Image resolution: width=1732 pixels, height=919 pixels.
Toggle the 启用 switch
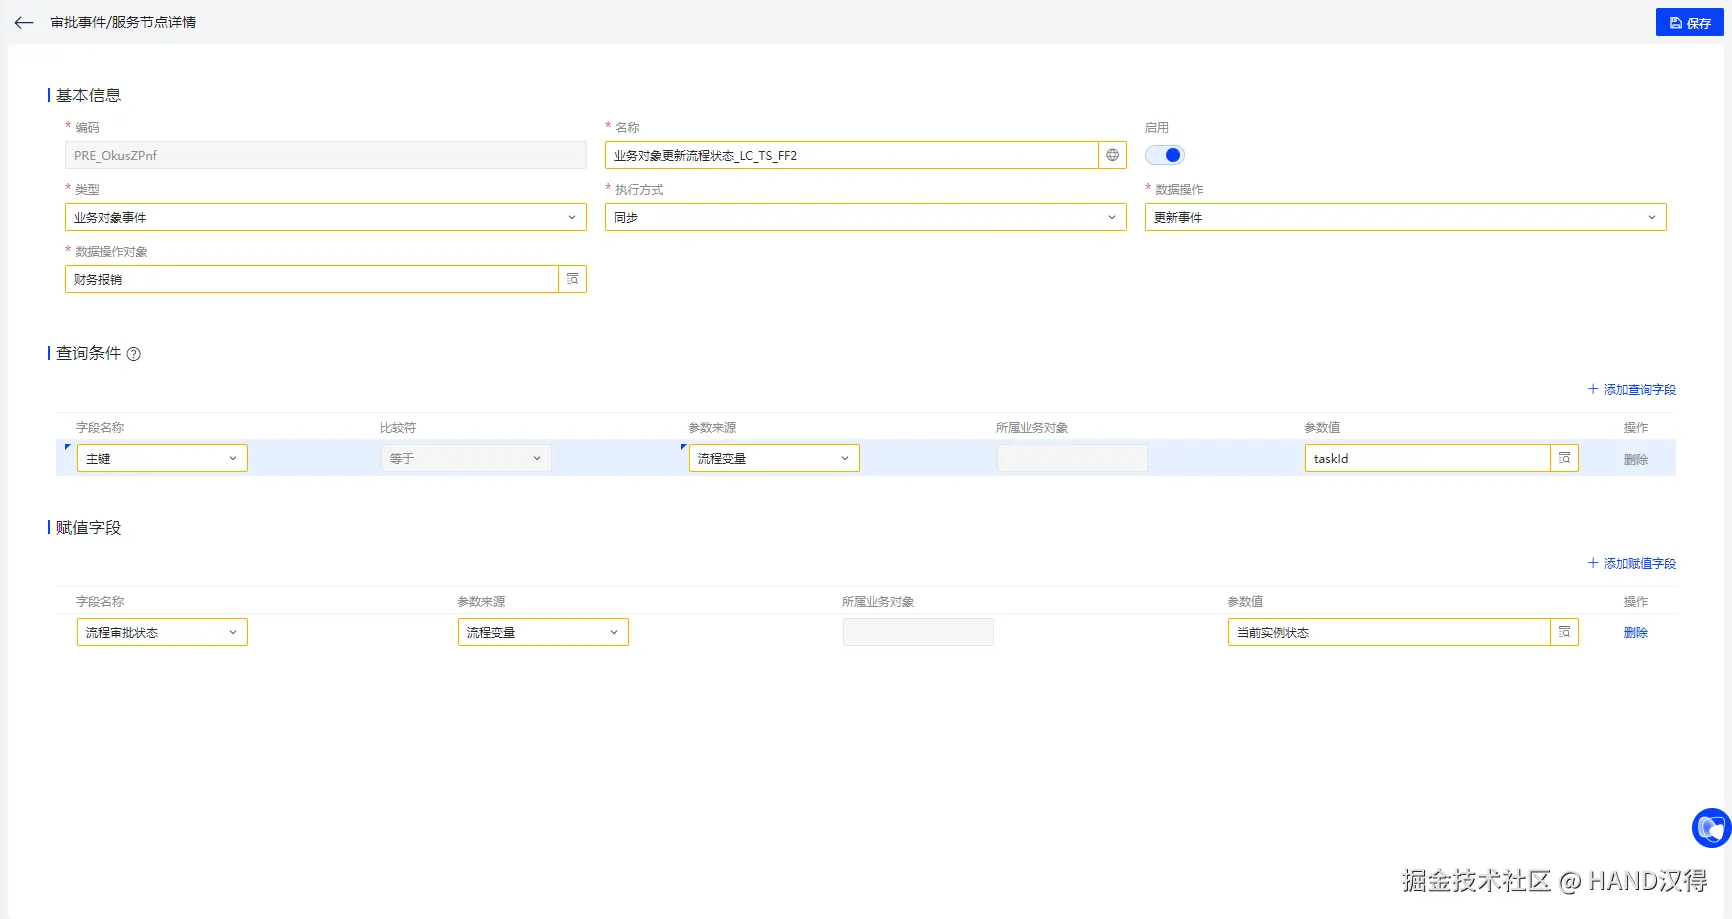(1165, 155)
